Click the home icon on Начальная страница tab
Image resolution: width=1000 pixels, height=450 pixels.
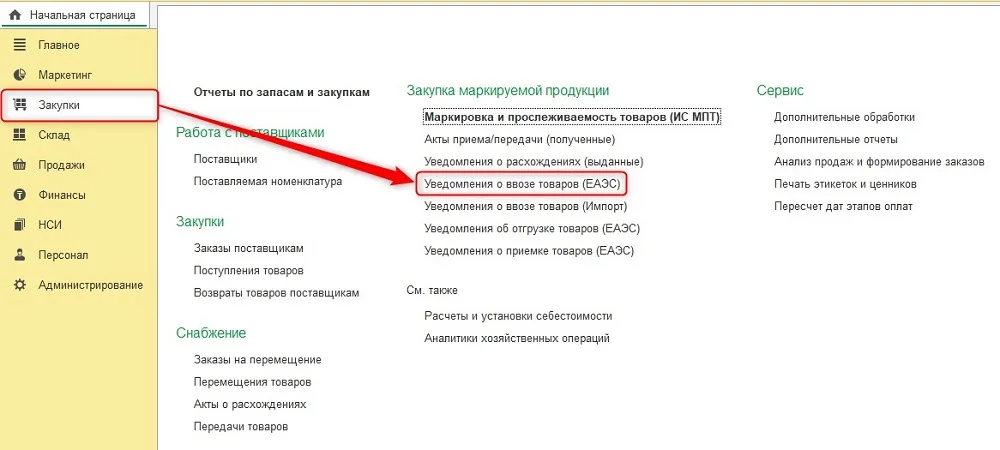(16, 15)
